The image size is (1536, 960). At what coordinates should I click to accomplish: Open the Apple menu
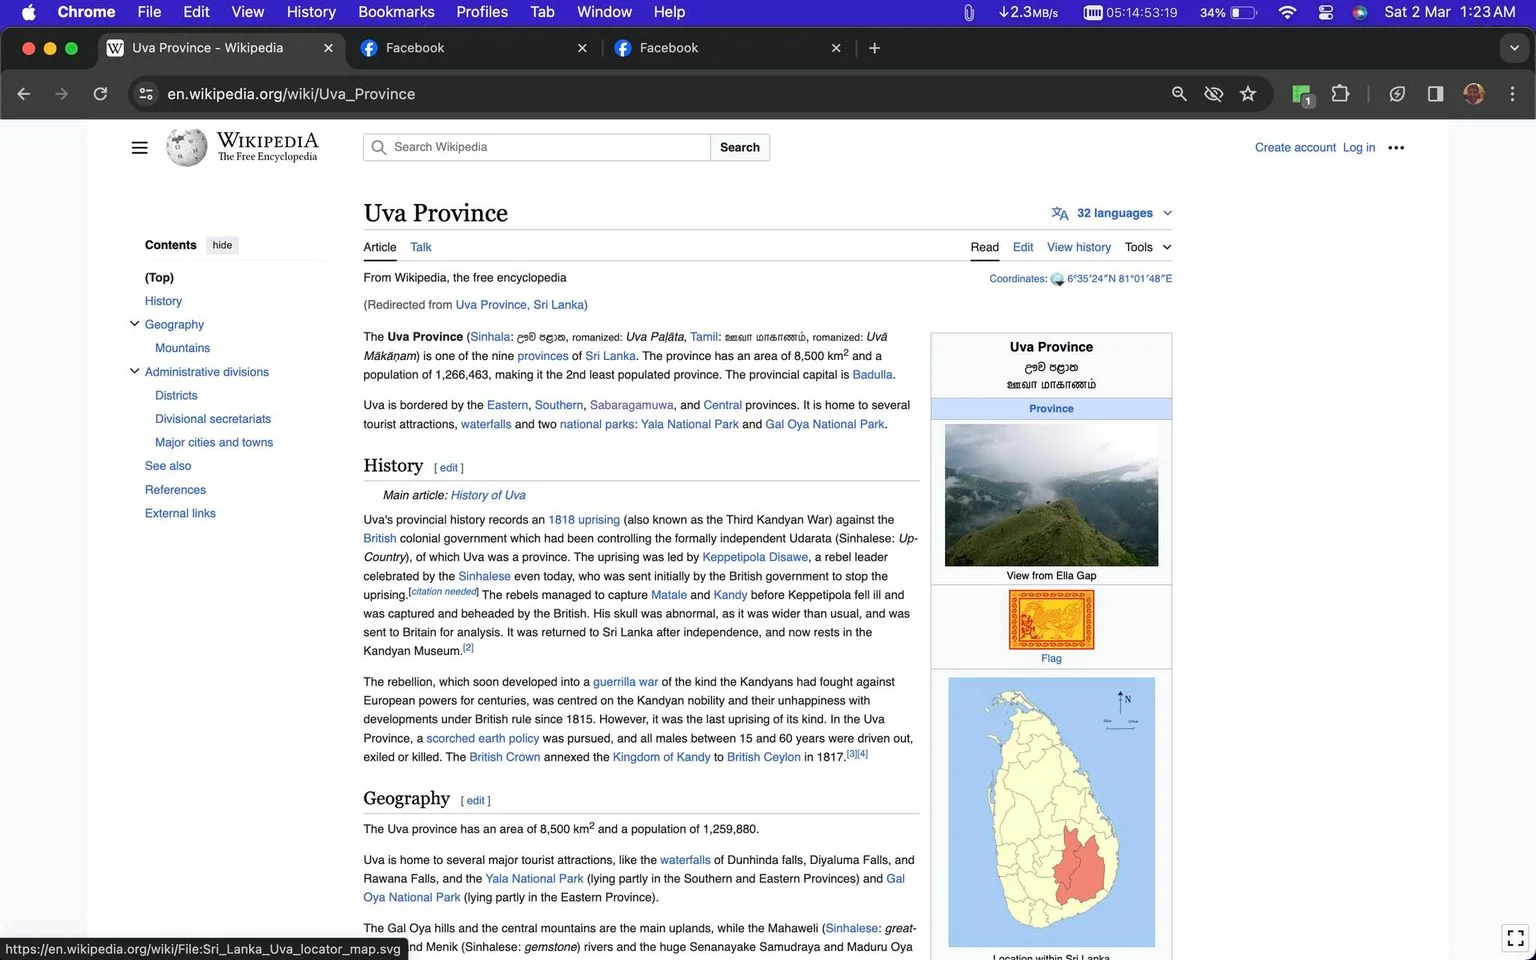click(x=28, y=12)
